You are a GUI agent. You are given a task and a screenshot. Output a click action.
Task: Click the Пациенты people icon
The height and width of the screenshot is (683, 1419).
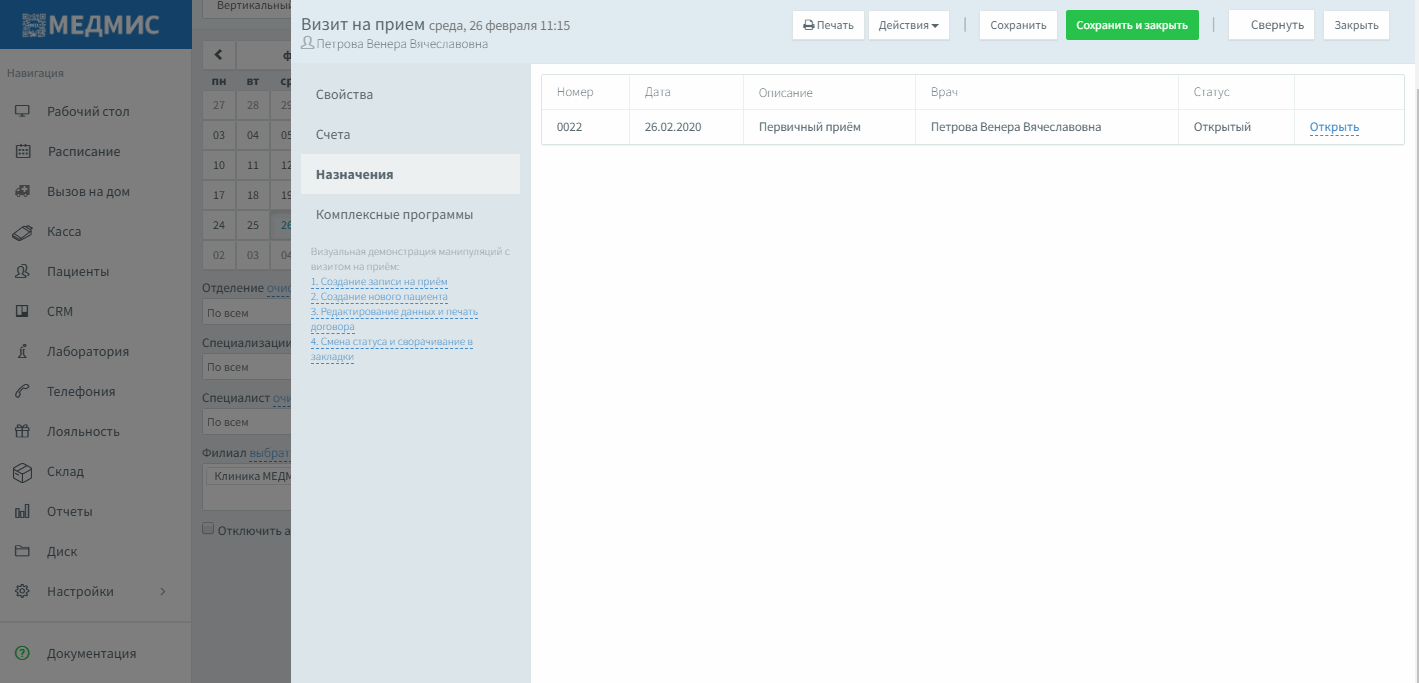(x=22, y=271)
